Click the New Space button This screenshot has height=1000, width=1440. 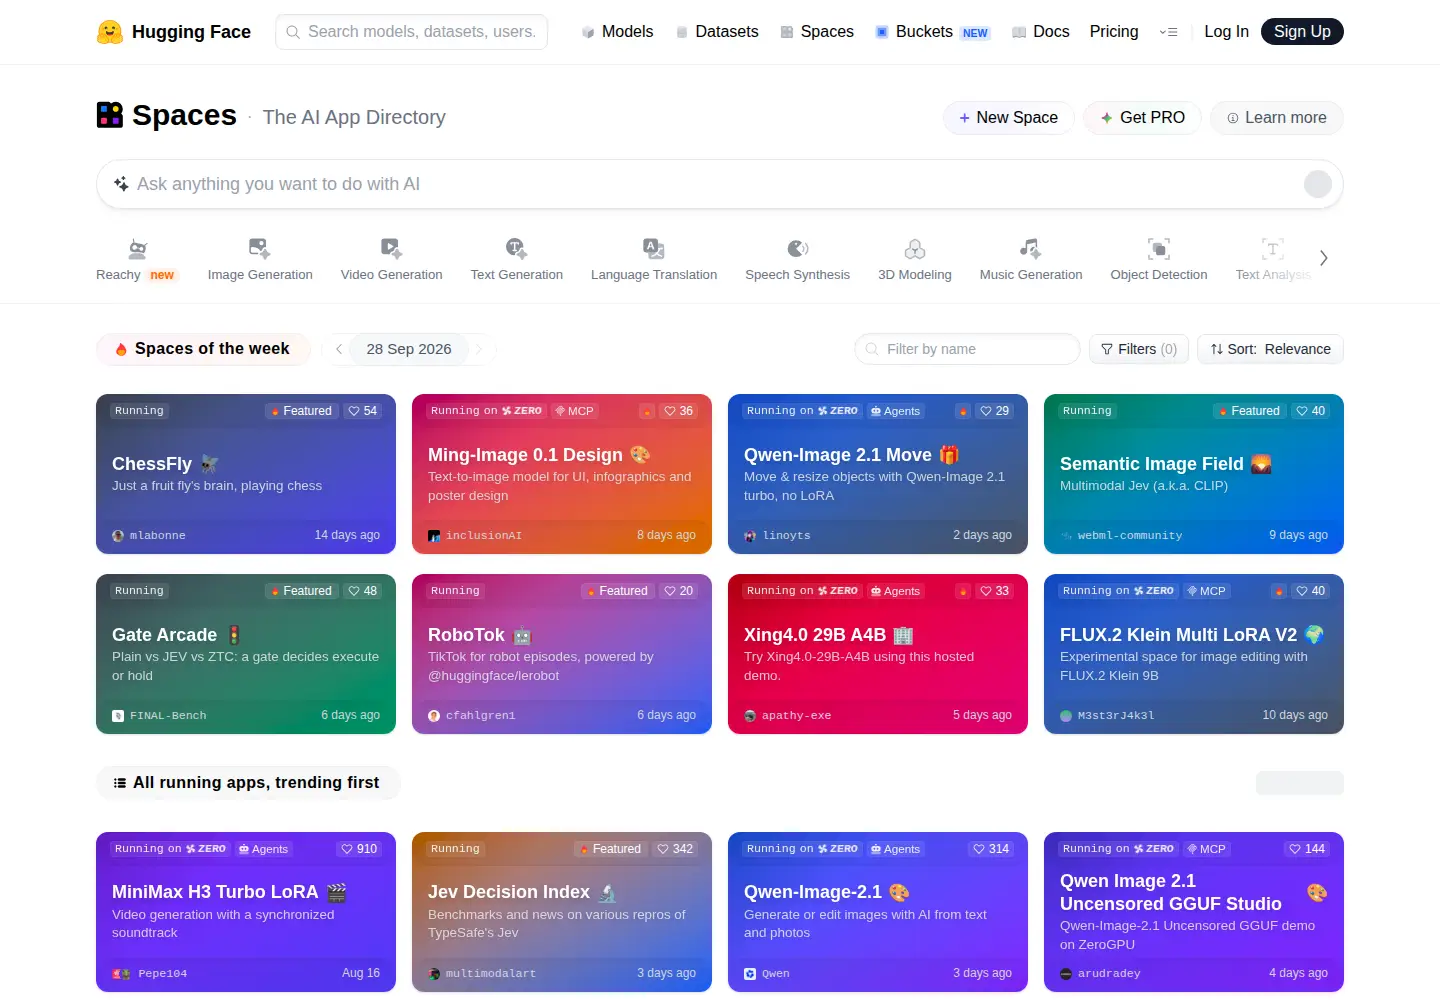1008,118
